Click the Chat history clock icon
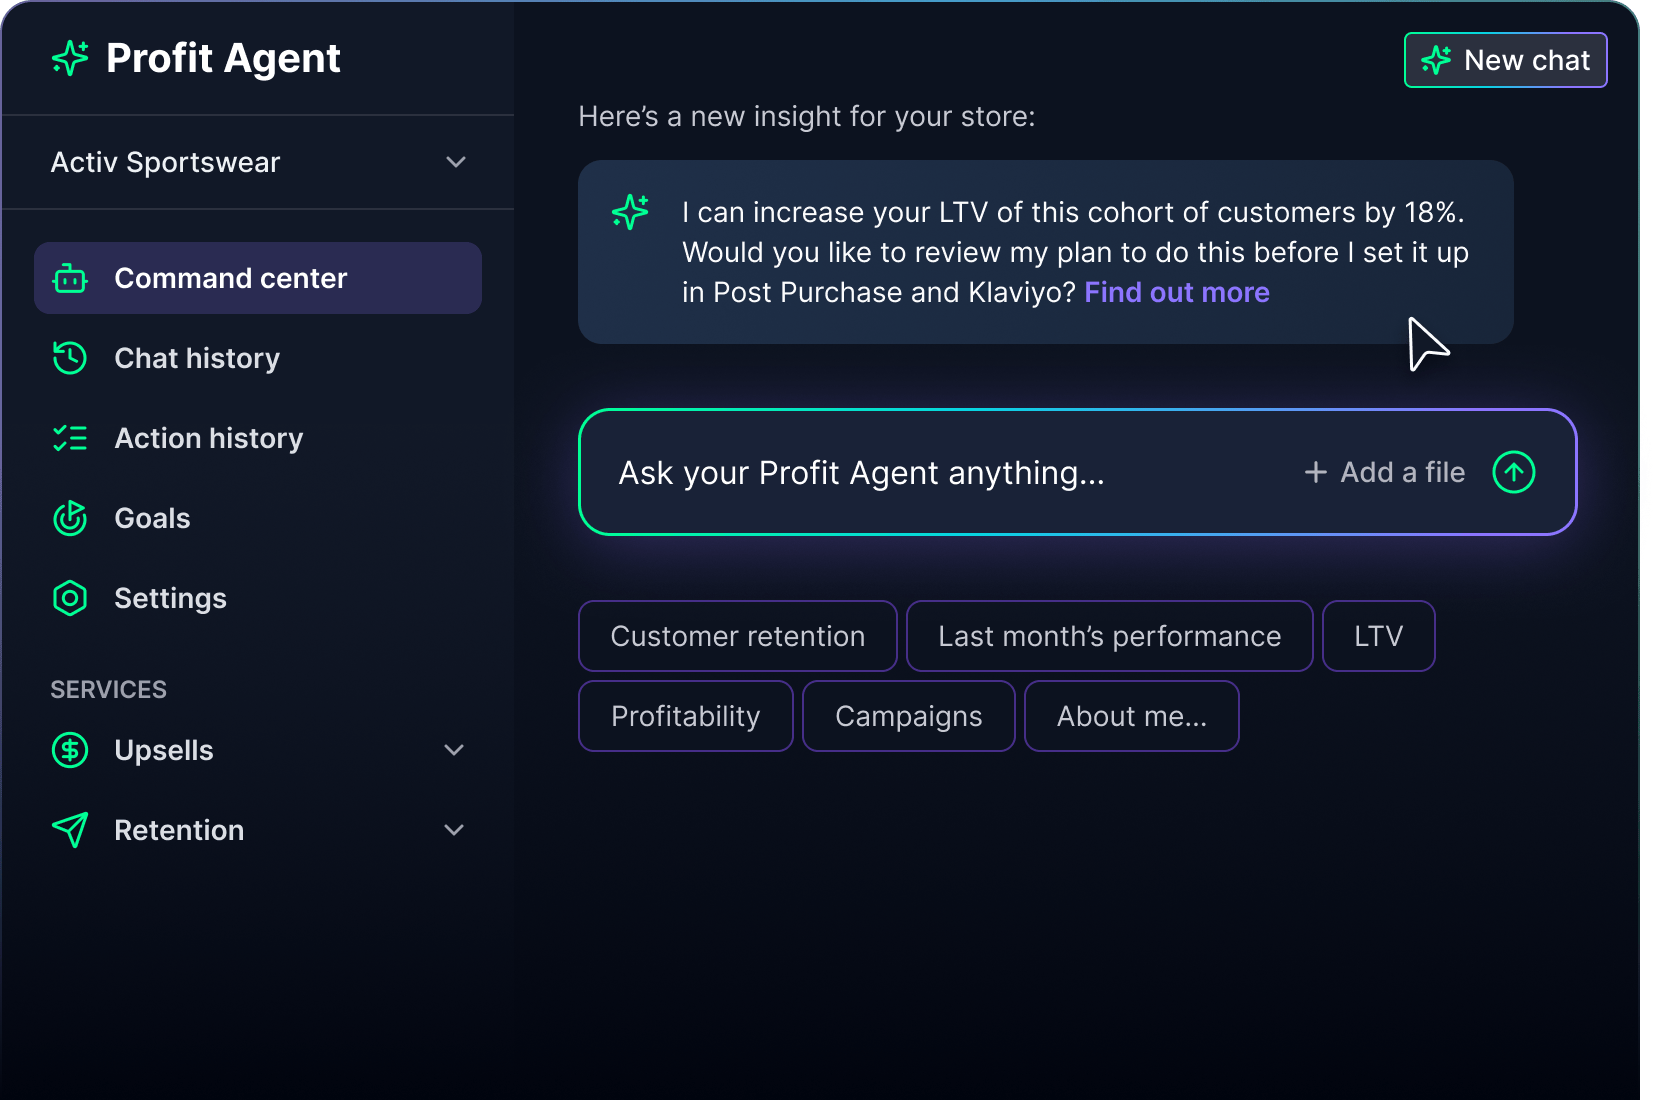Screen dimensions: 1658x1100 [x=70, y=358]
